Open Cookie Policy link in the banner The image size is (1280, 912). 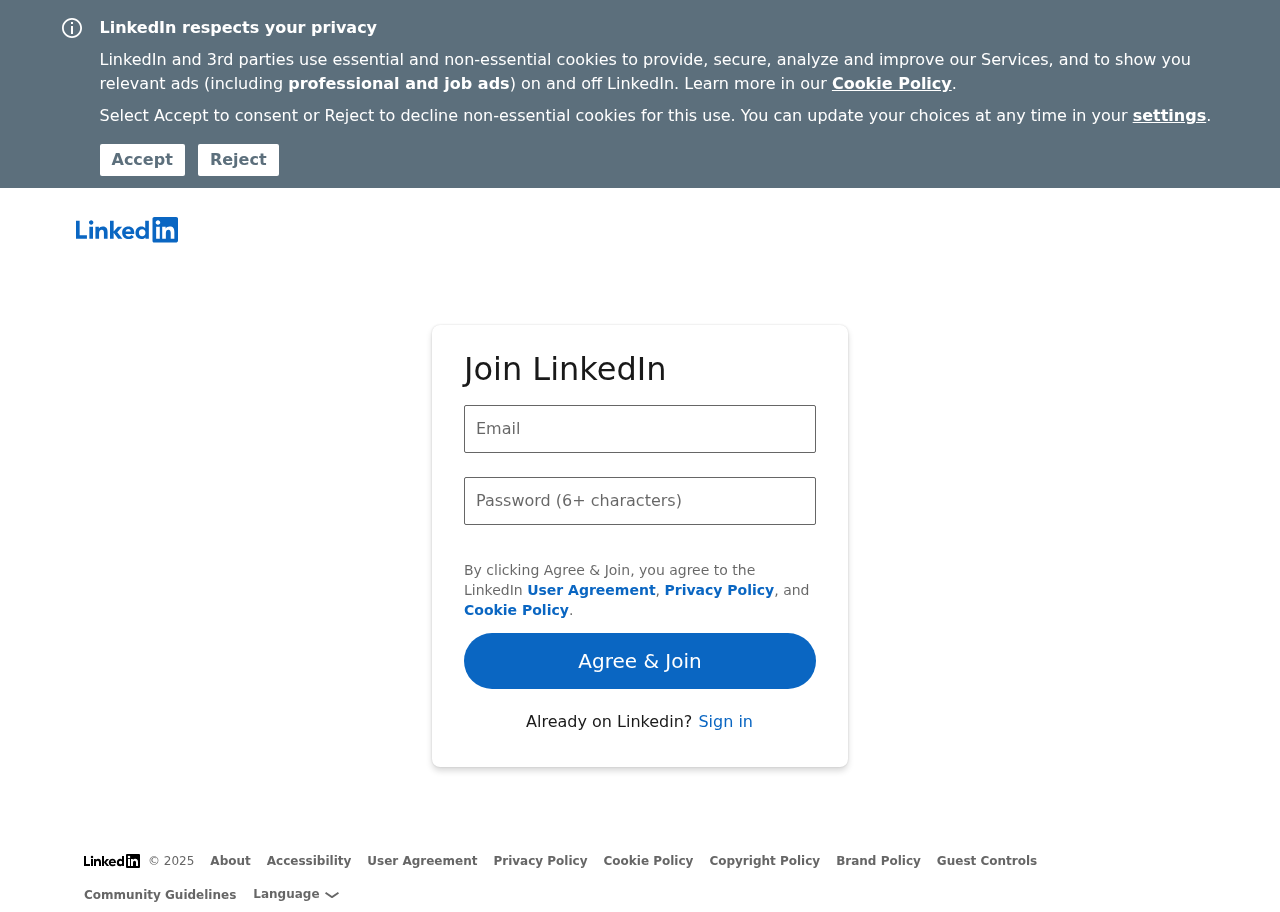click(x=891, y=84)
